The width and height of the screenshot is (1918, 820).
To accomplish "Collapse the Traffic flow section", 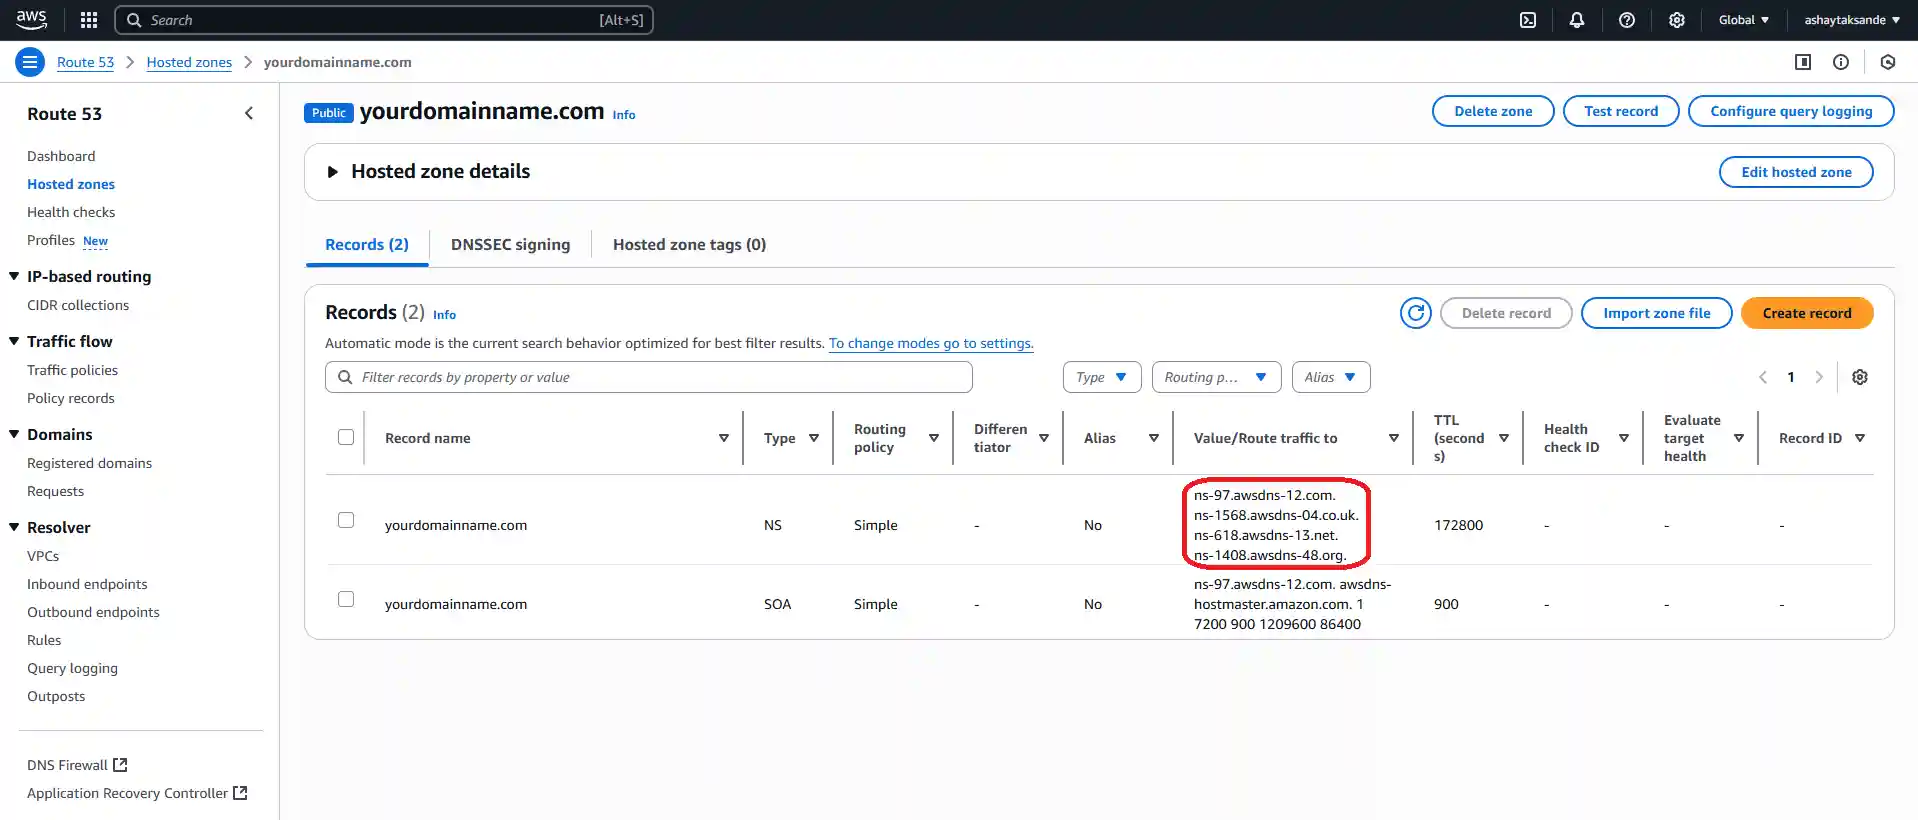I will point(14,341).
